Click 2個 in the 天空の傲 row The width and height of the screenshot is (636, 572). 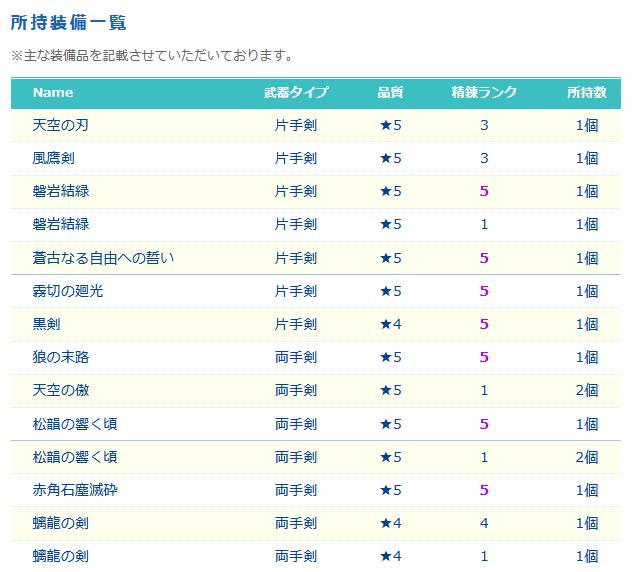pyautogui.click(x=587, y=390)
